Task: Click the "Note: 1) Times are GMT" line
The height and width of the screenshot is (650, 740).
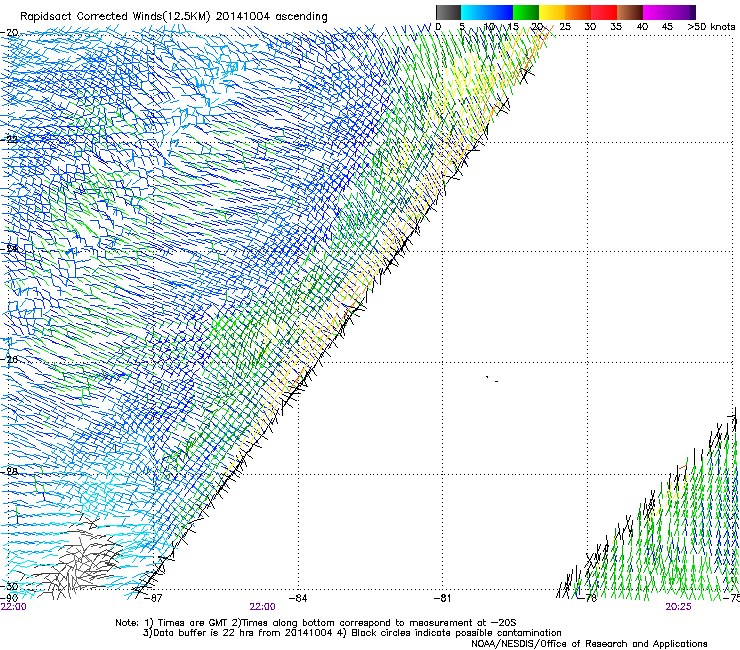Action: point(316,623)
